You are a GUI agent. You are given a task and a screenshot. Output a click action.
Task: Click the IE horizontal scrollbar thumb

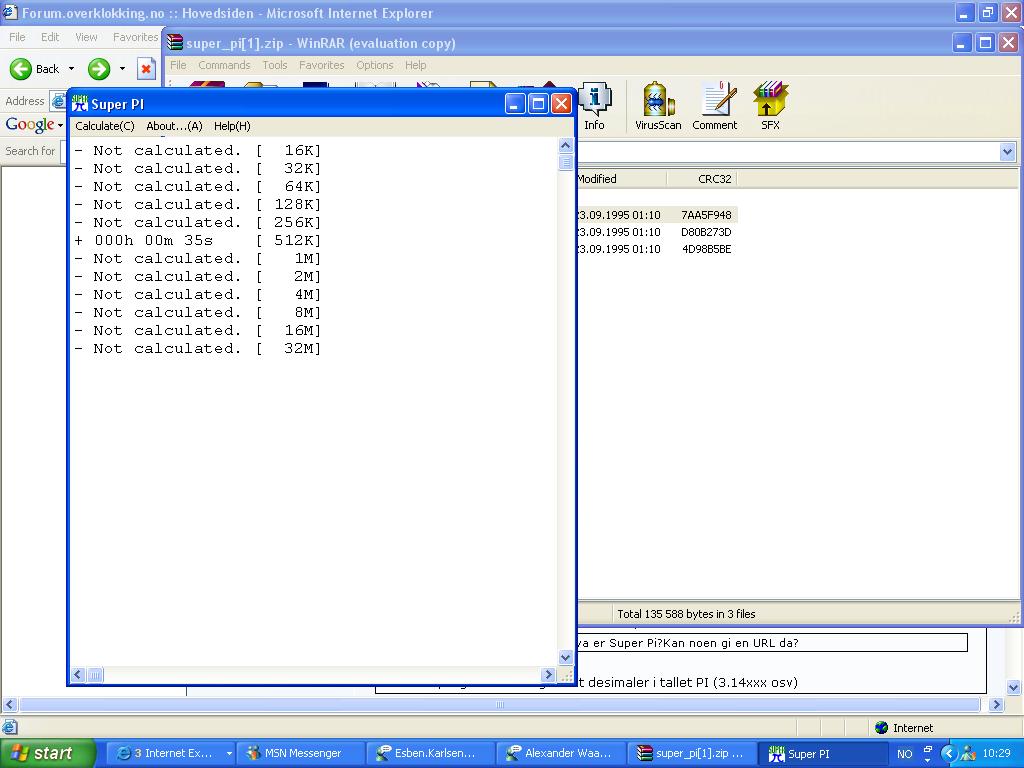[x=500, y=705]
